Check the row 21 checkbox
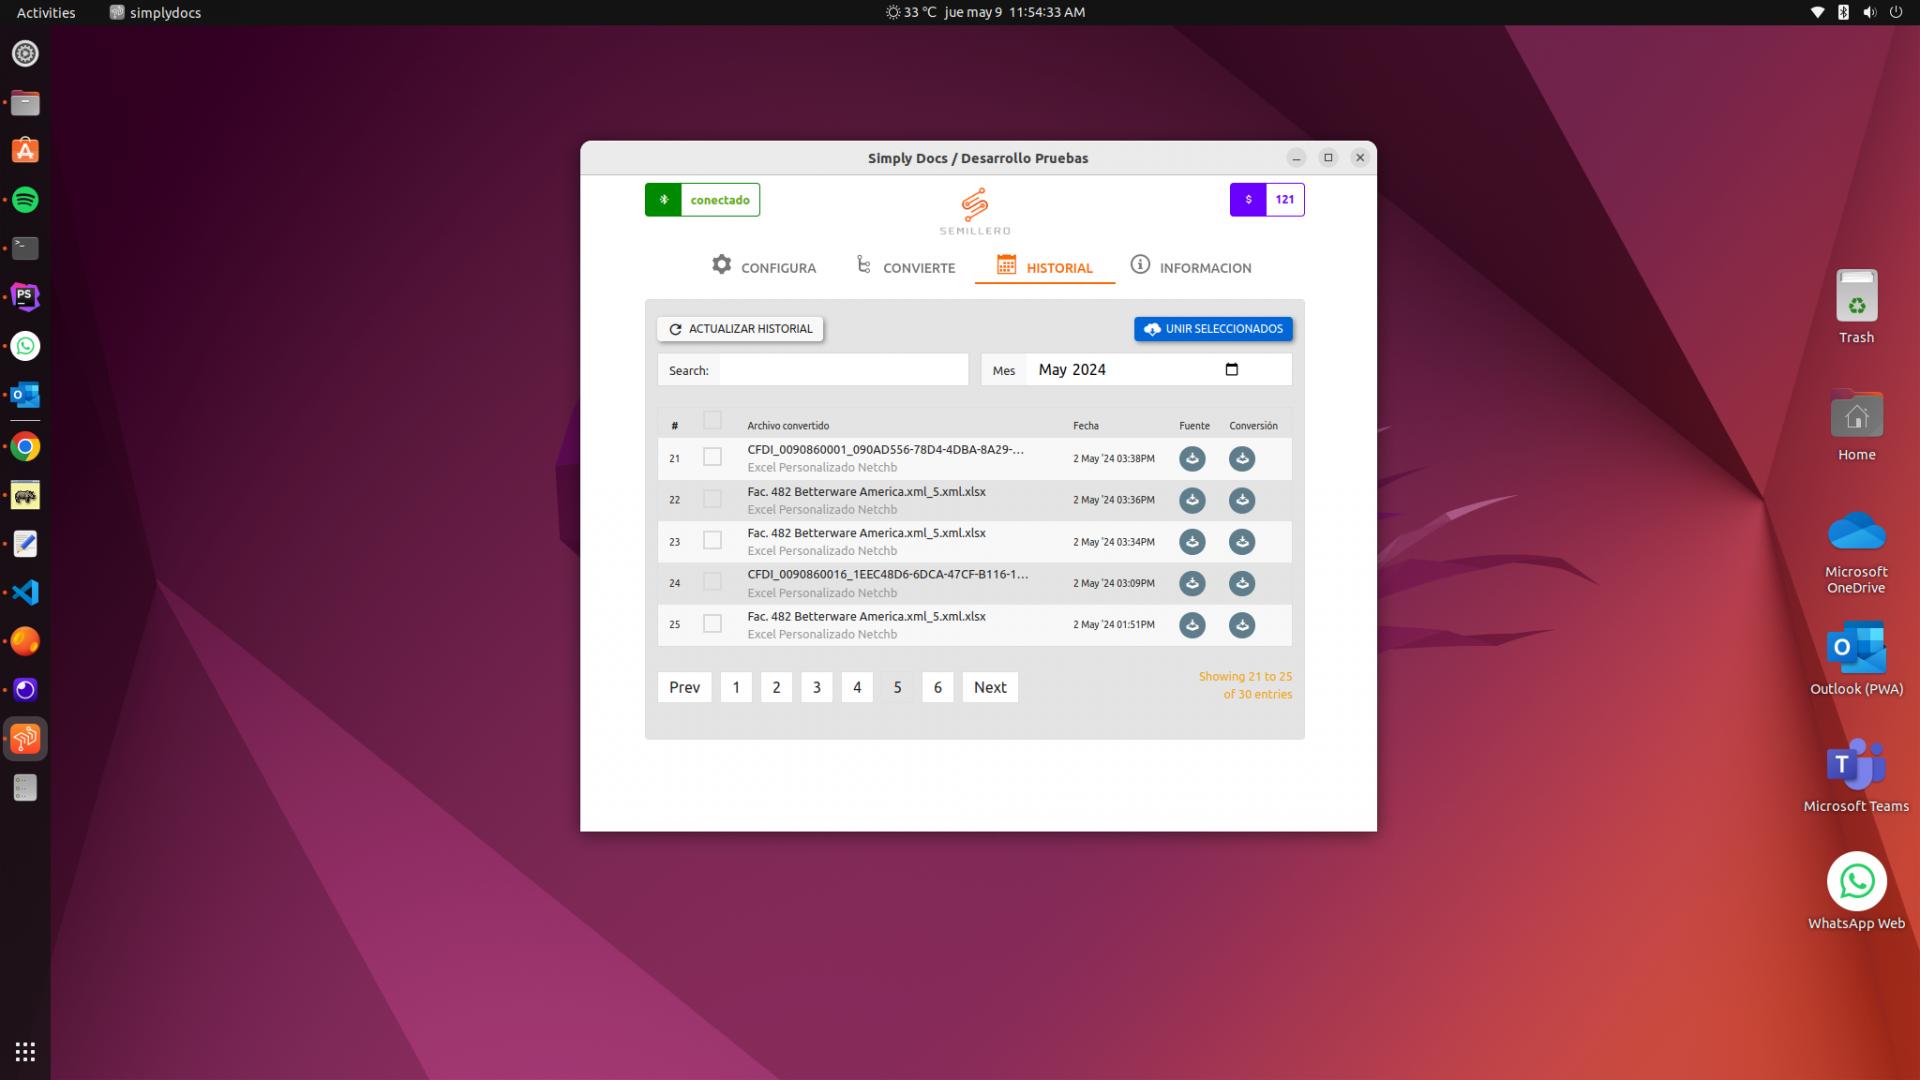This screenshot has height=1080, width=1920. pos(712,457)
